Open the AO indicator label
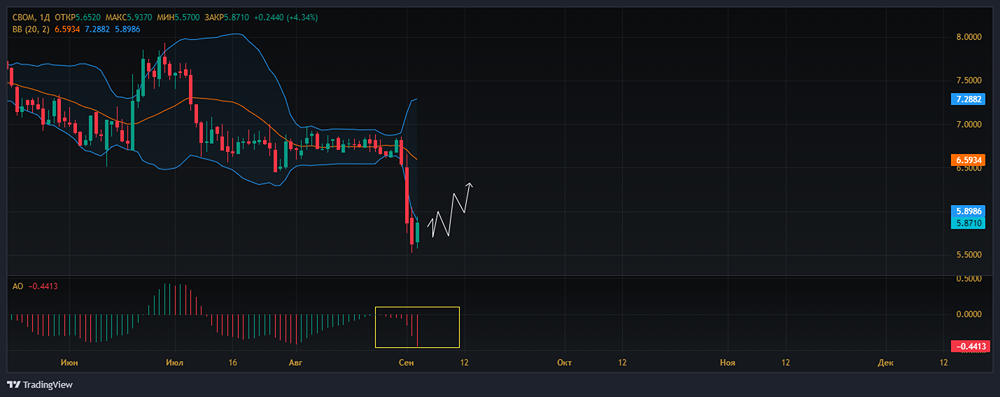 pyautogui.click(x=17, y=286)
